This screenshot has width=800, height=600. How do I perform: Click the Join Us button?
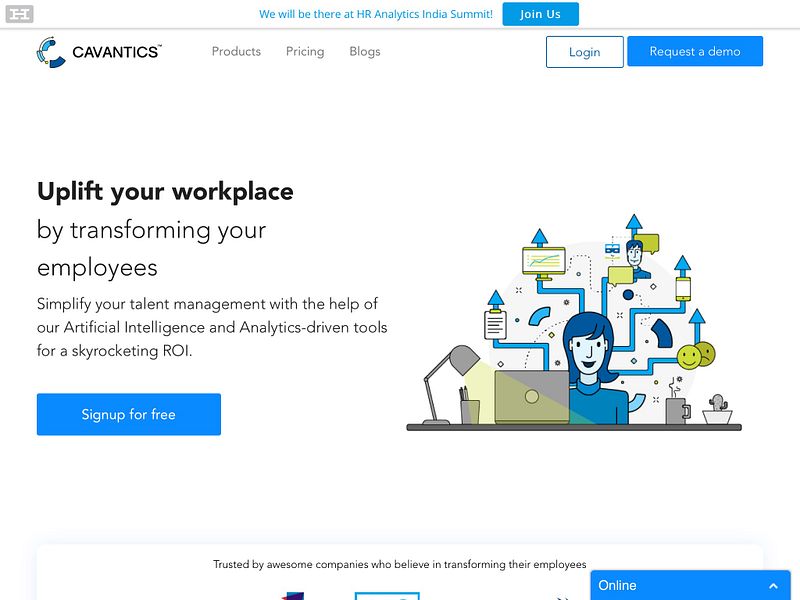pos(540,14)
